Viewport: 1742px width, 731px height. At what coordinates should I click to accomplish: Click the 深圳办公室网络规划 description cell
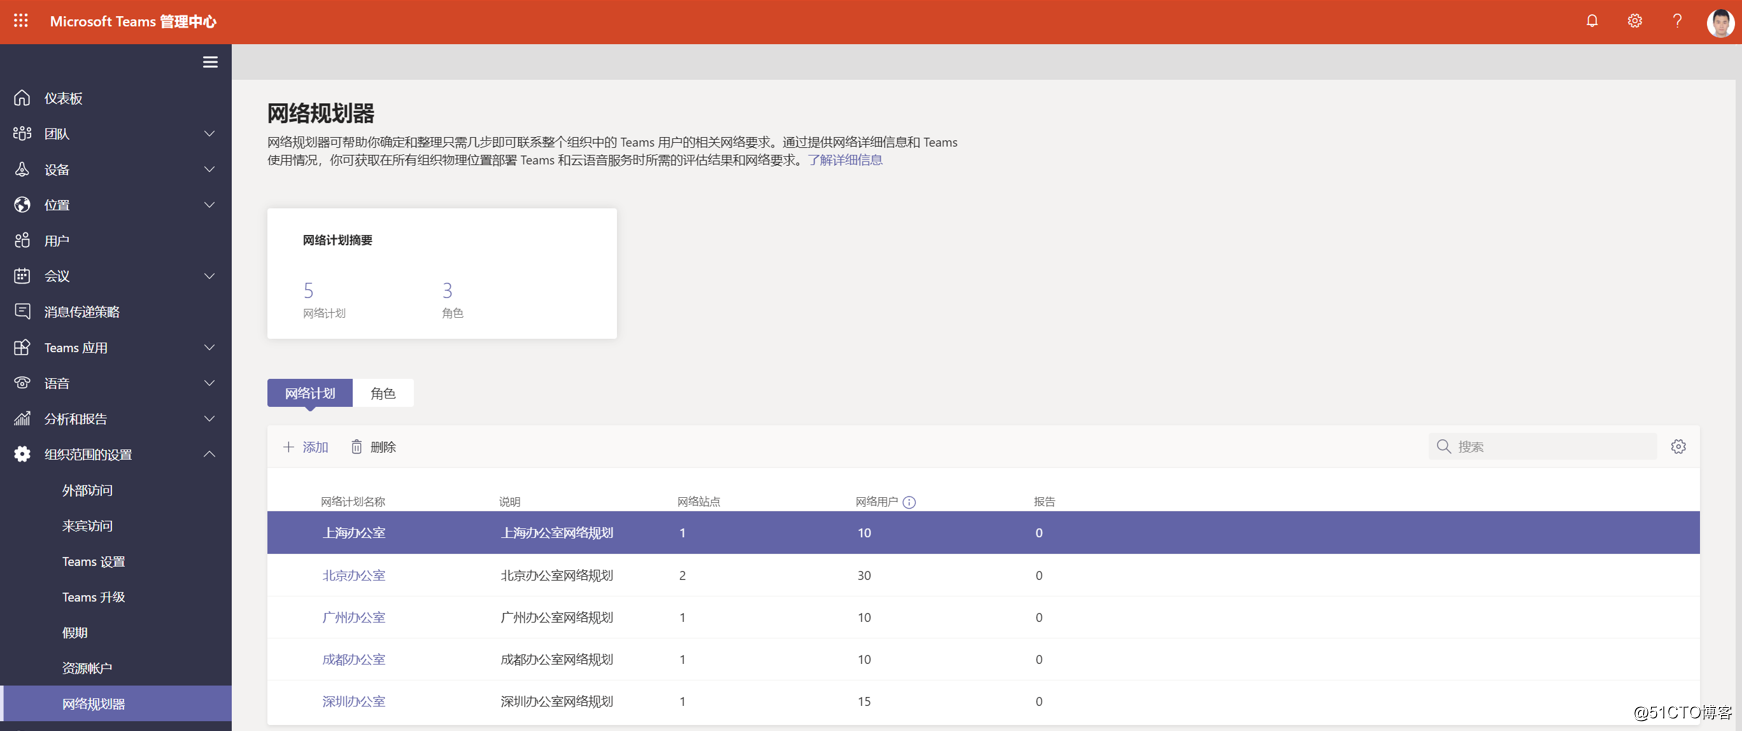pyautogui.click(x=557, y=701)
